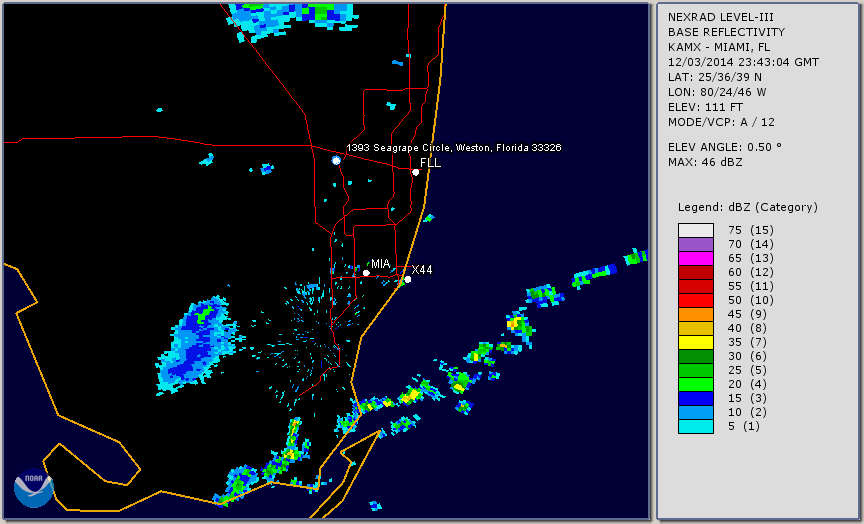Click the 'ELEV: 111 FT' text
This screenshot has width=864, height=524.
click(x=705, y=107)
